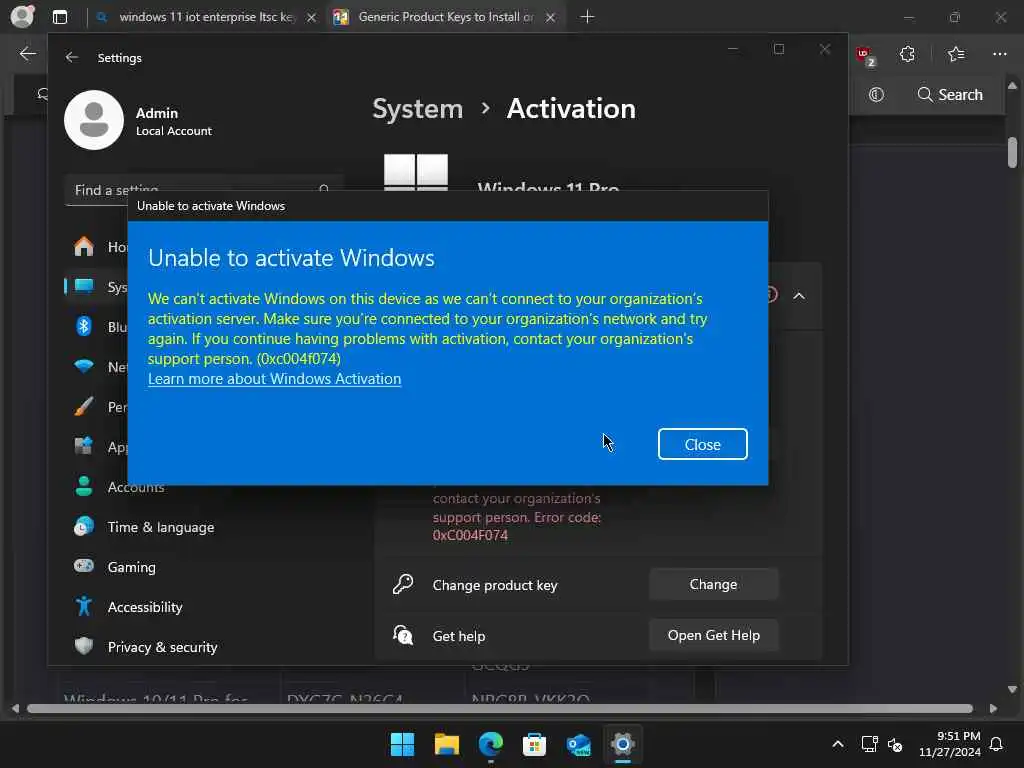Click the Accounts person icon

coord(84,486)
